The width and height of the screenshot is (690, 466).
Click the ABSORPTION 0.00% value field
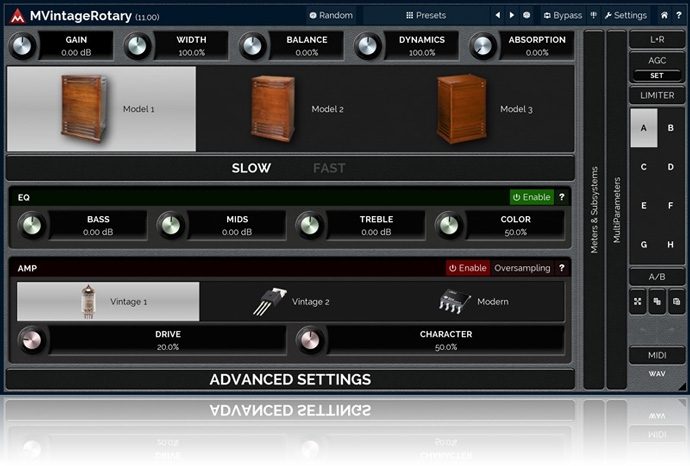click(x=537, y=46)
